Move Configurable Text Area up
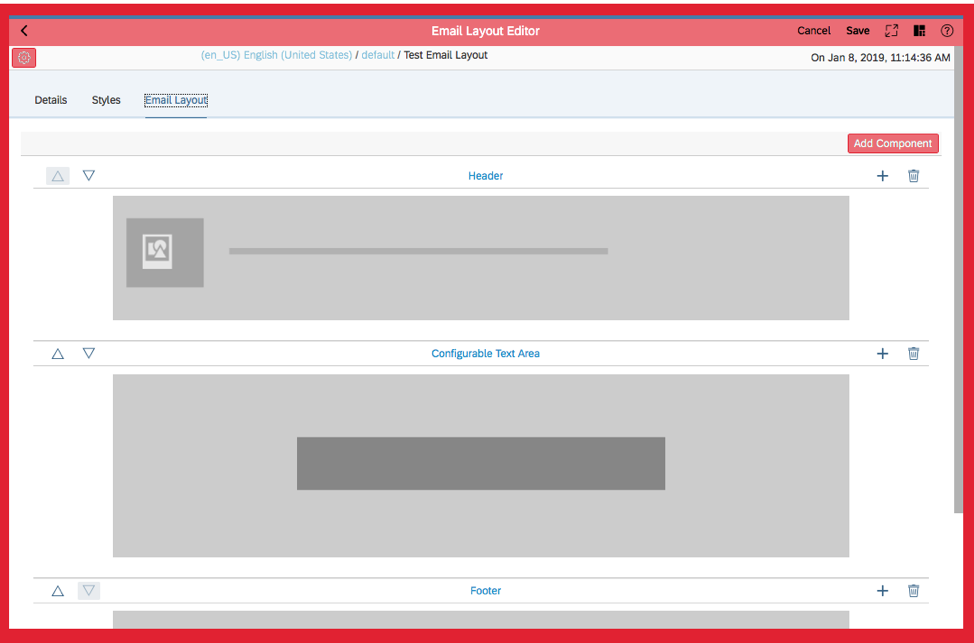This screenshot has width=974, height=643. pyautogui.click(x=58, y=354)
